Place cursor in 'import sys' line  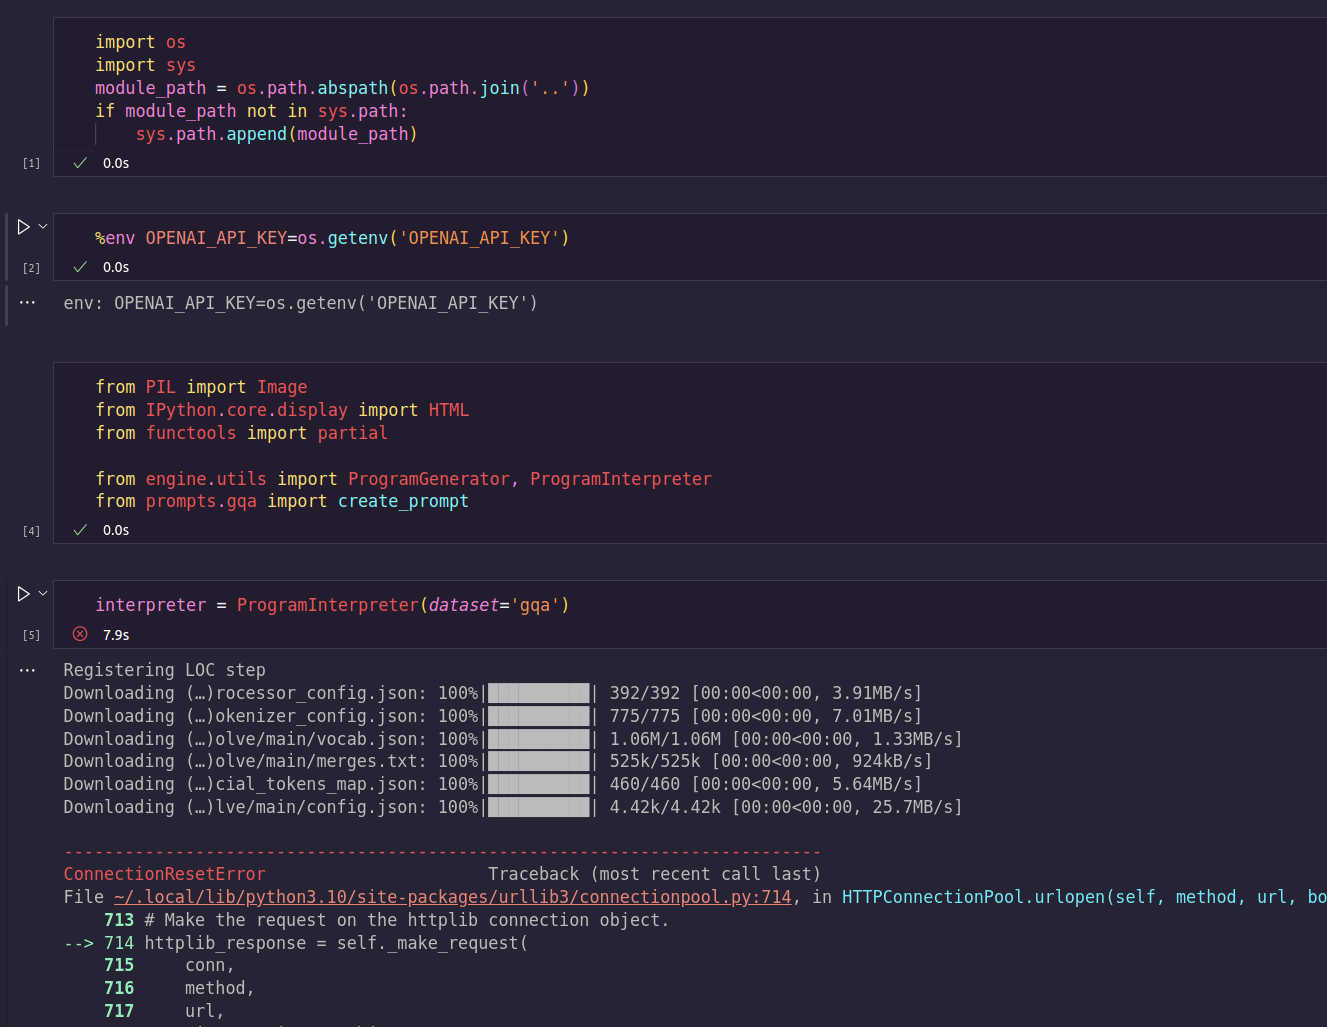click(x=145, y=65)
